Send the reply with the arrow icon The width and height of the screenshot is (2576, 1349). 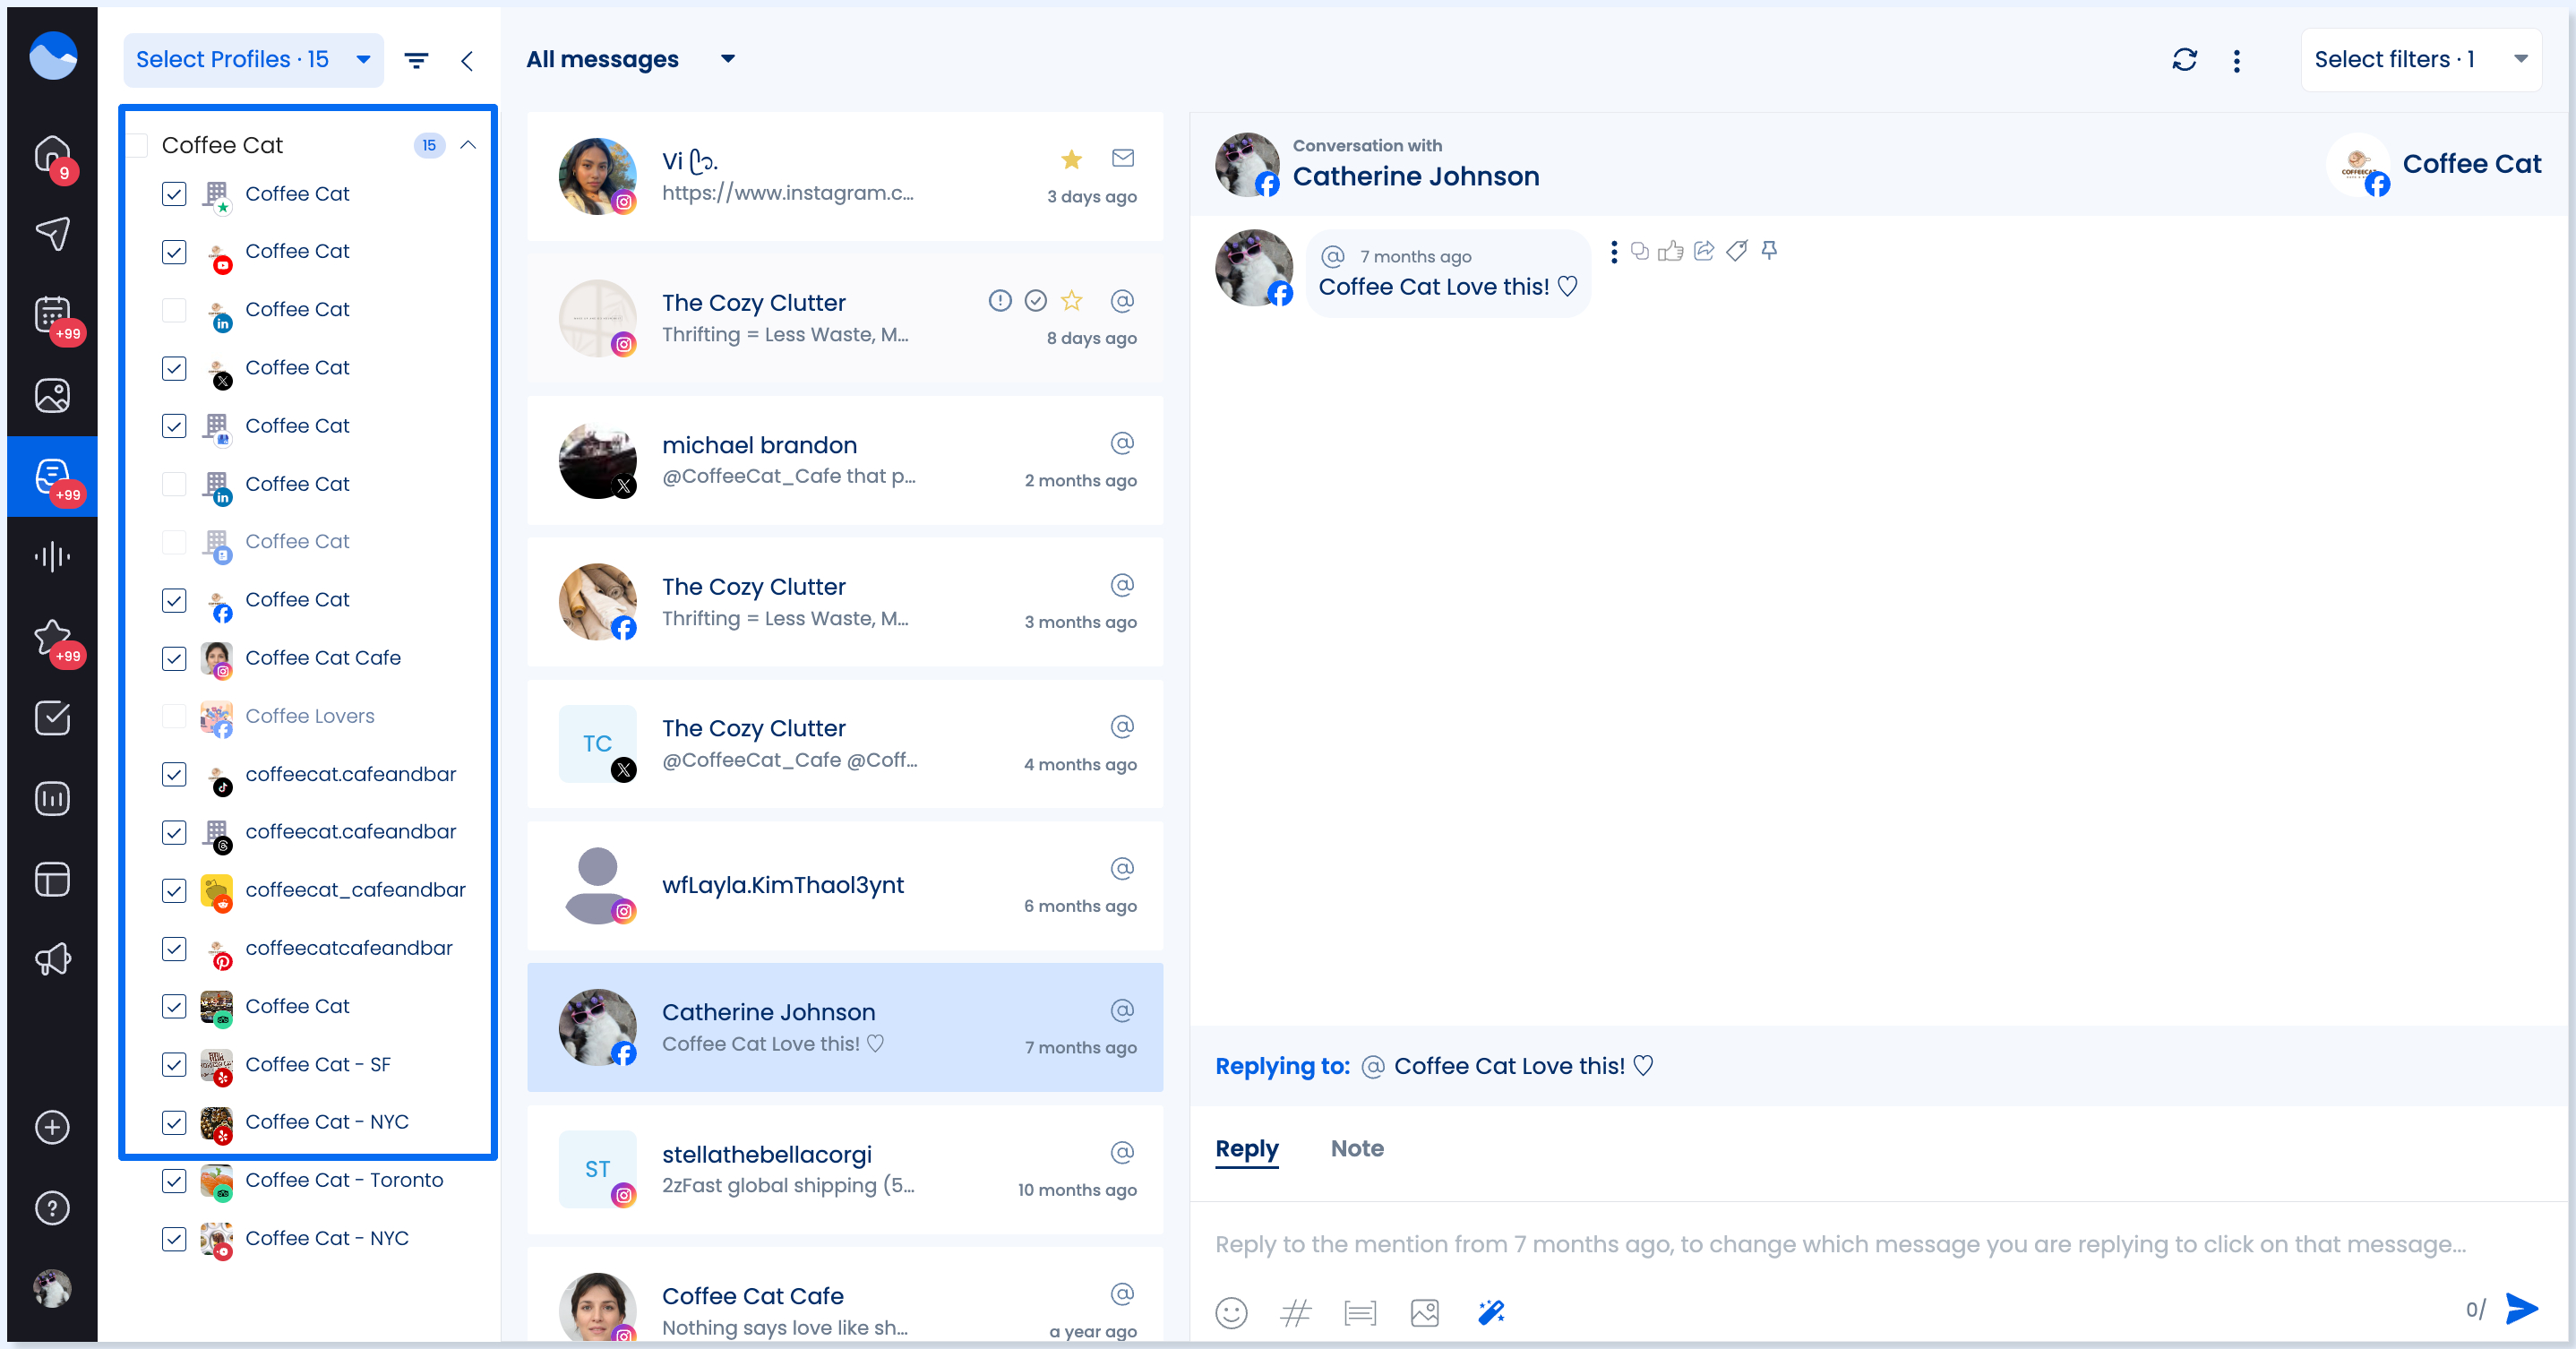(x=2521, y=1308)
